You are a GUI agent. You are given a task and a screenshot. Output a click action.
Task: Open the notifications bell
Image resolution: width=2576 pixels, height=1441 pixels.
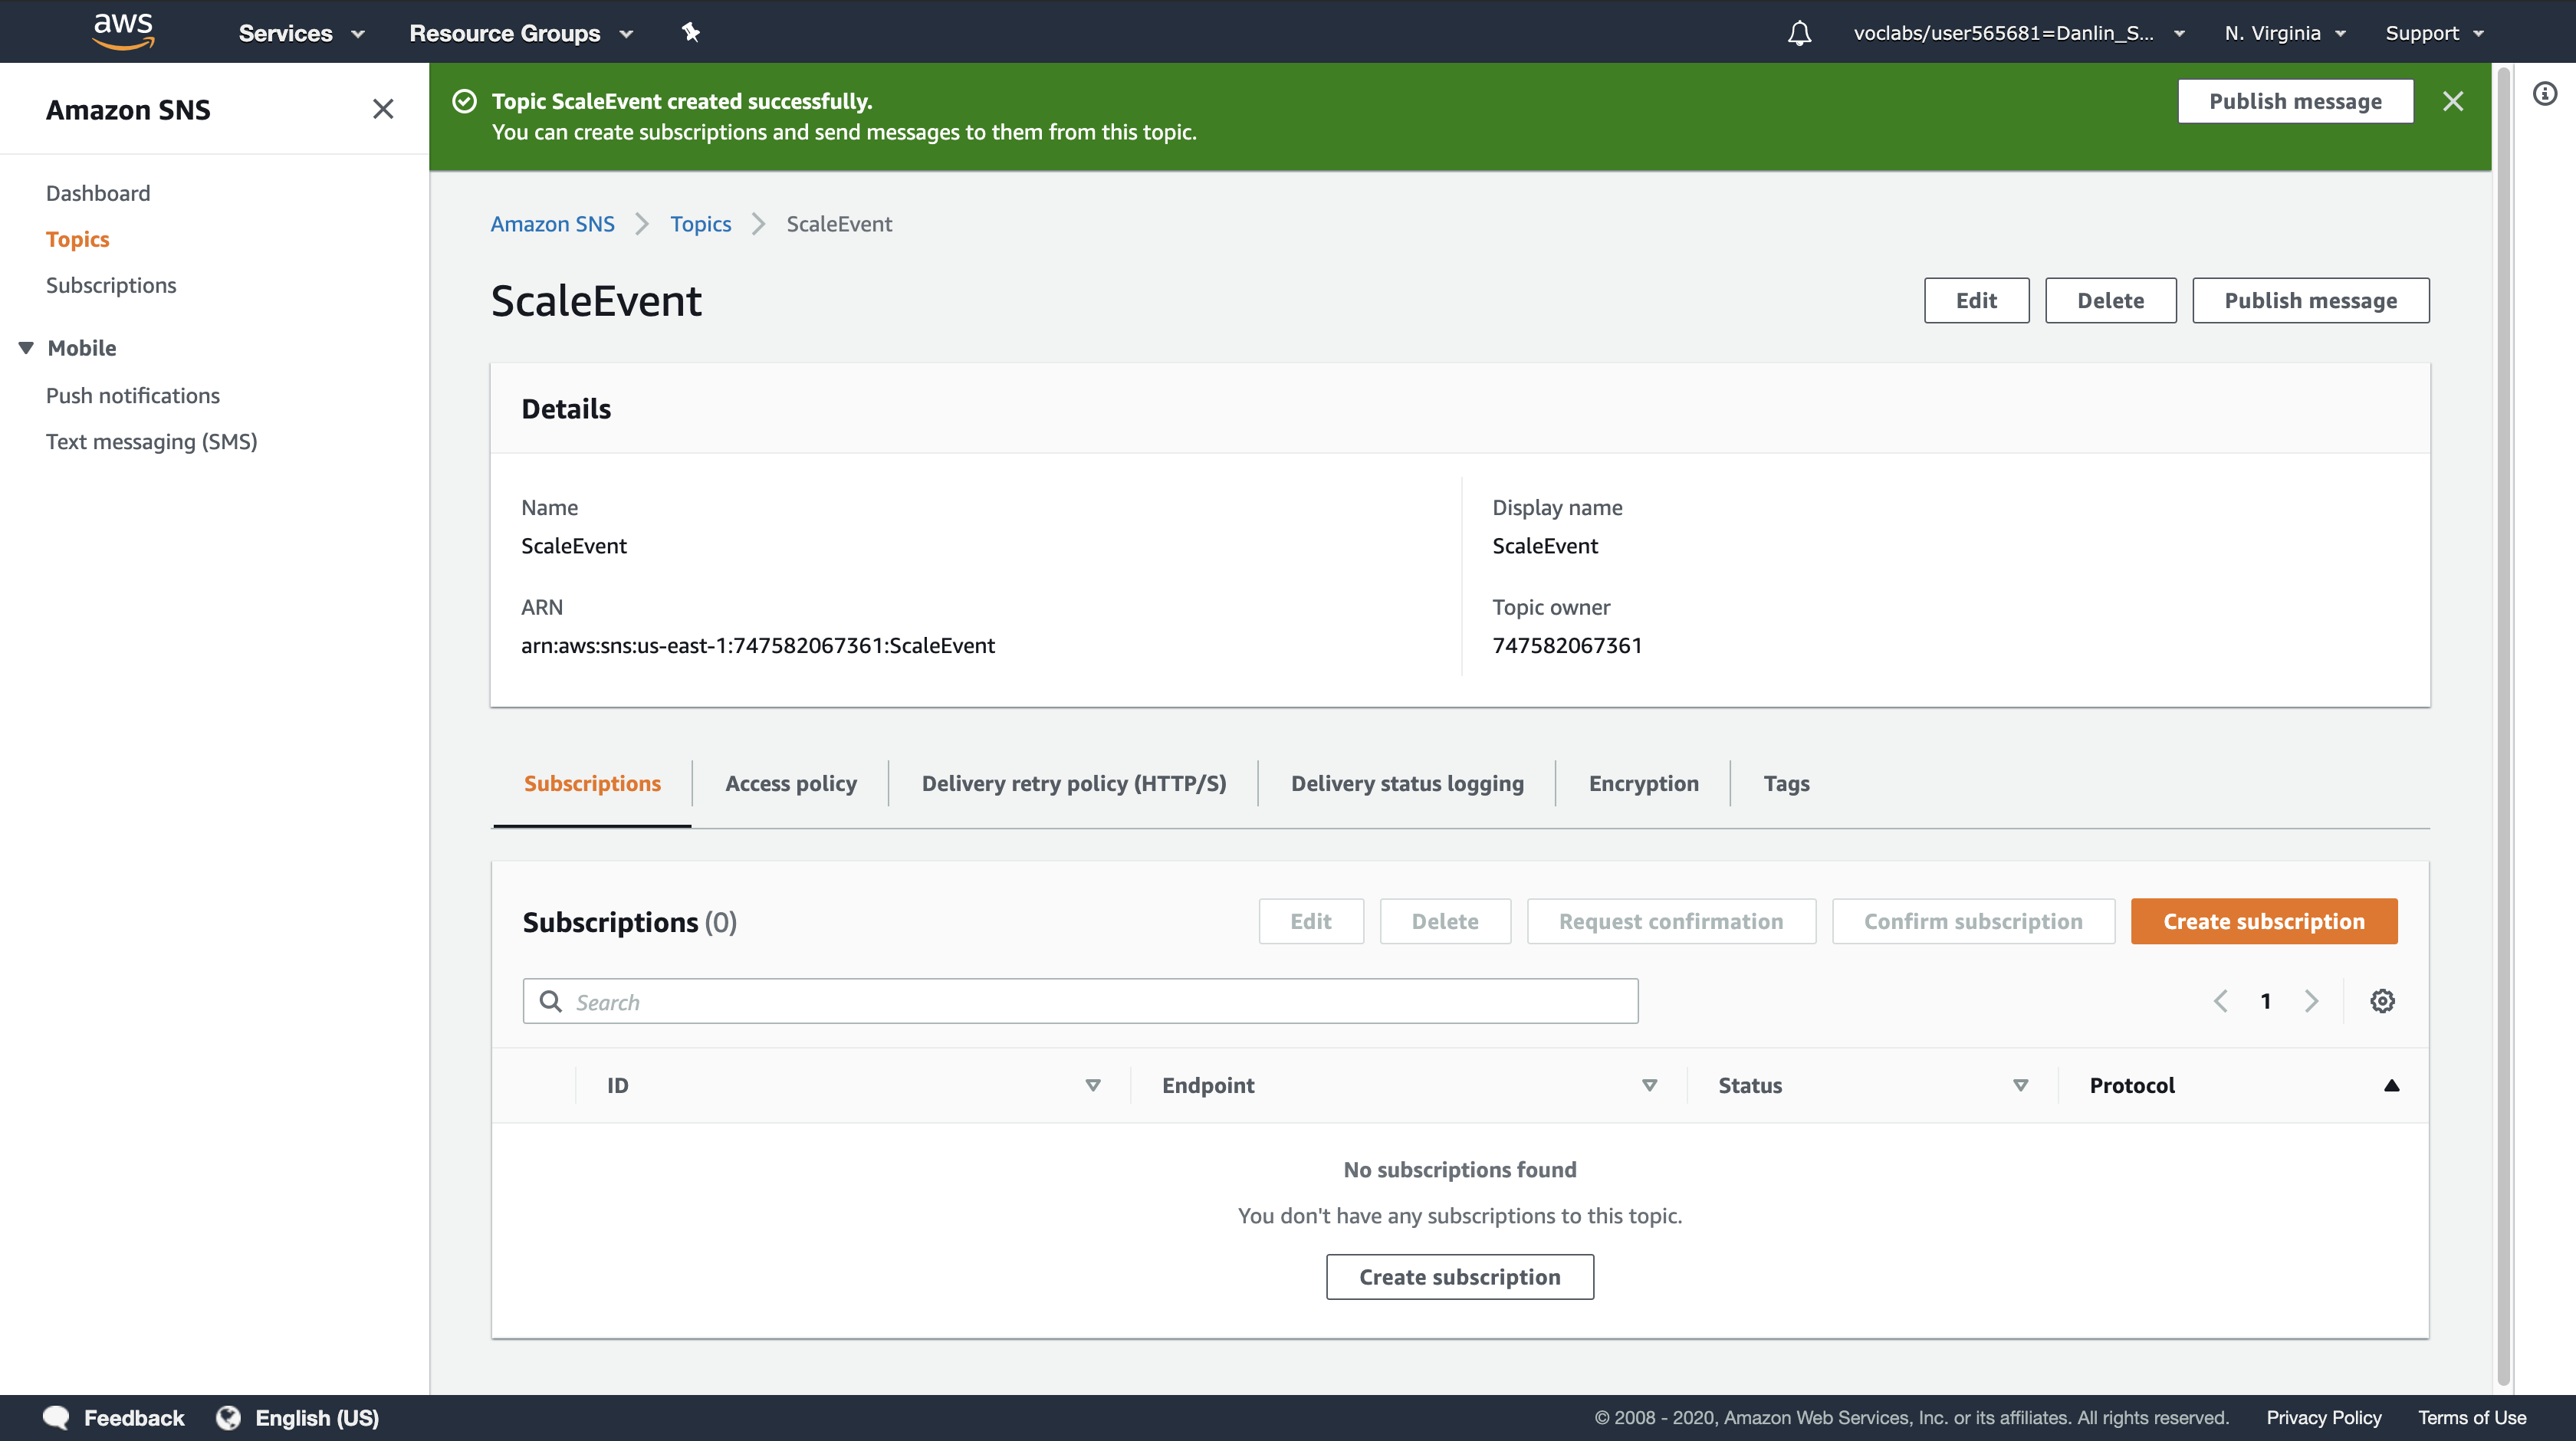click(1799, 33)
